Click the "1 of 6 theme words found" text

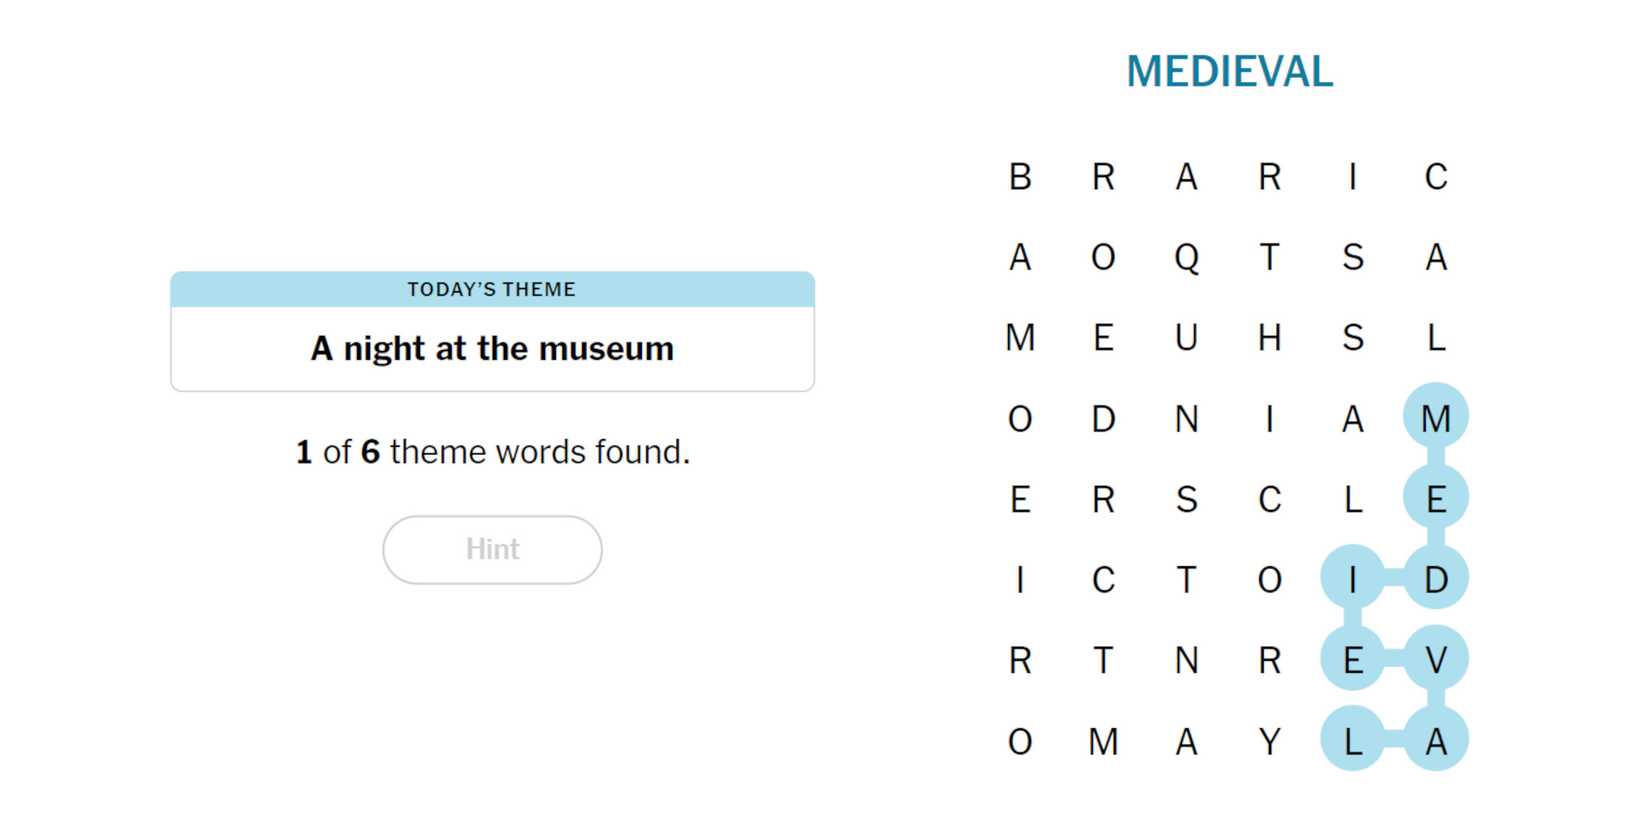[492, 452]
